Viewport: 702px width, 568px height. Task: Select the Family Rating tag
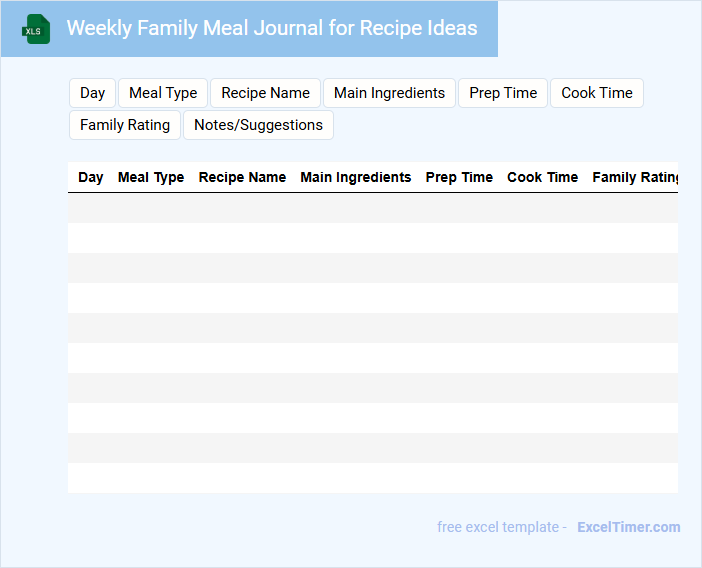[x=125, y=125]
